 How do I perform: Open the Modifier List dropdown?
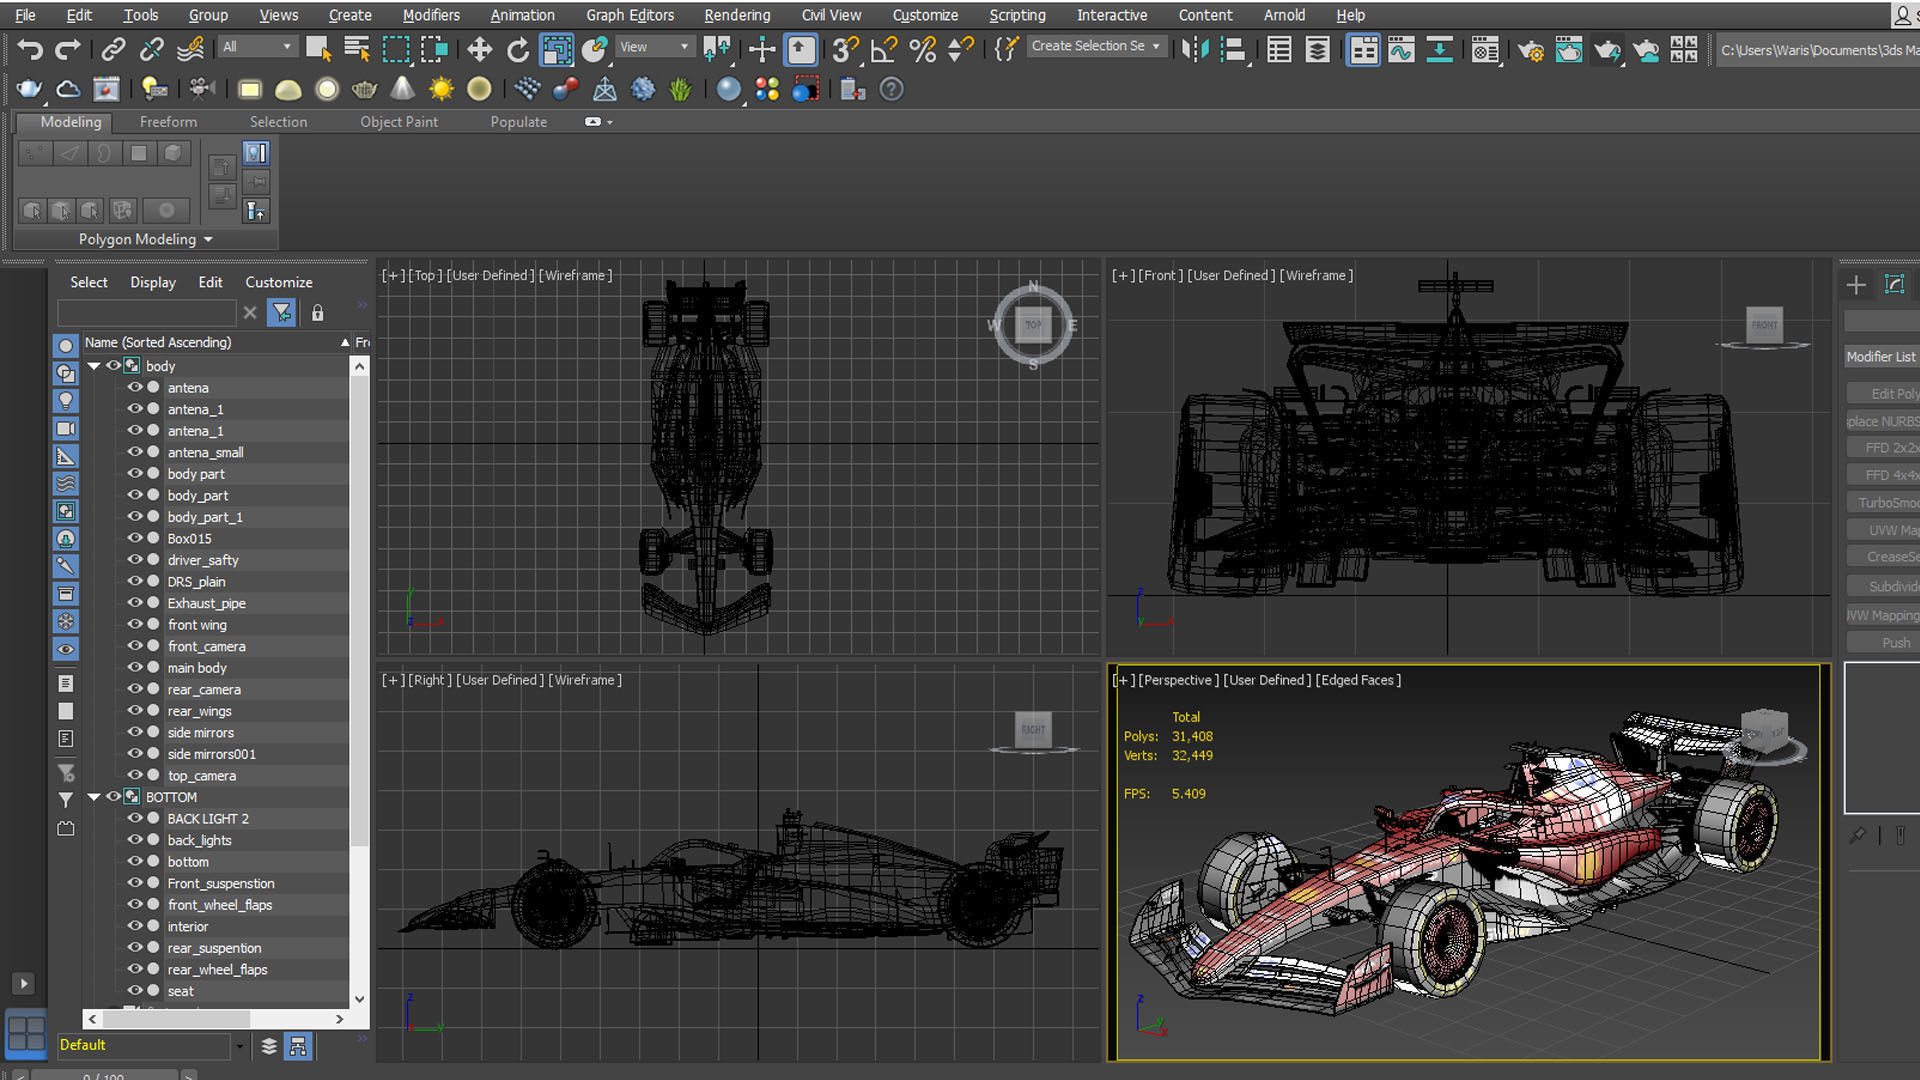tap(1881, 357)
